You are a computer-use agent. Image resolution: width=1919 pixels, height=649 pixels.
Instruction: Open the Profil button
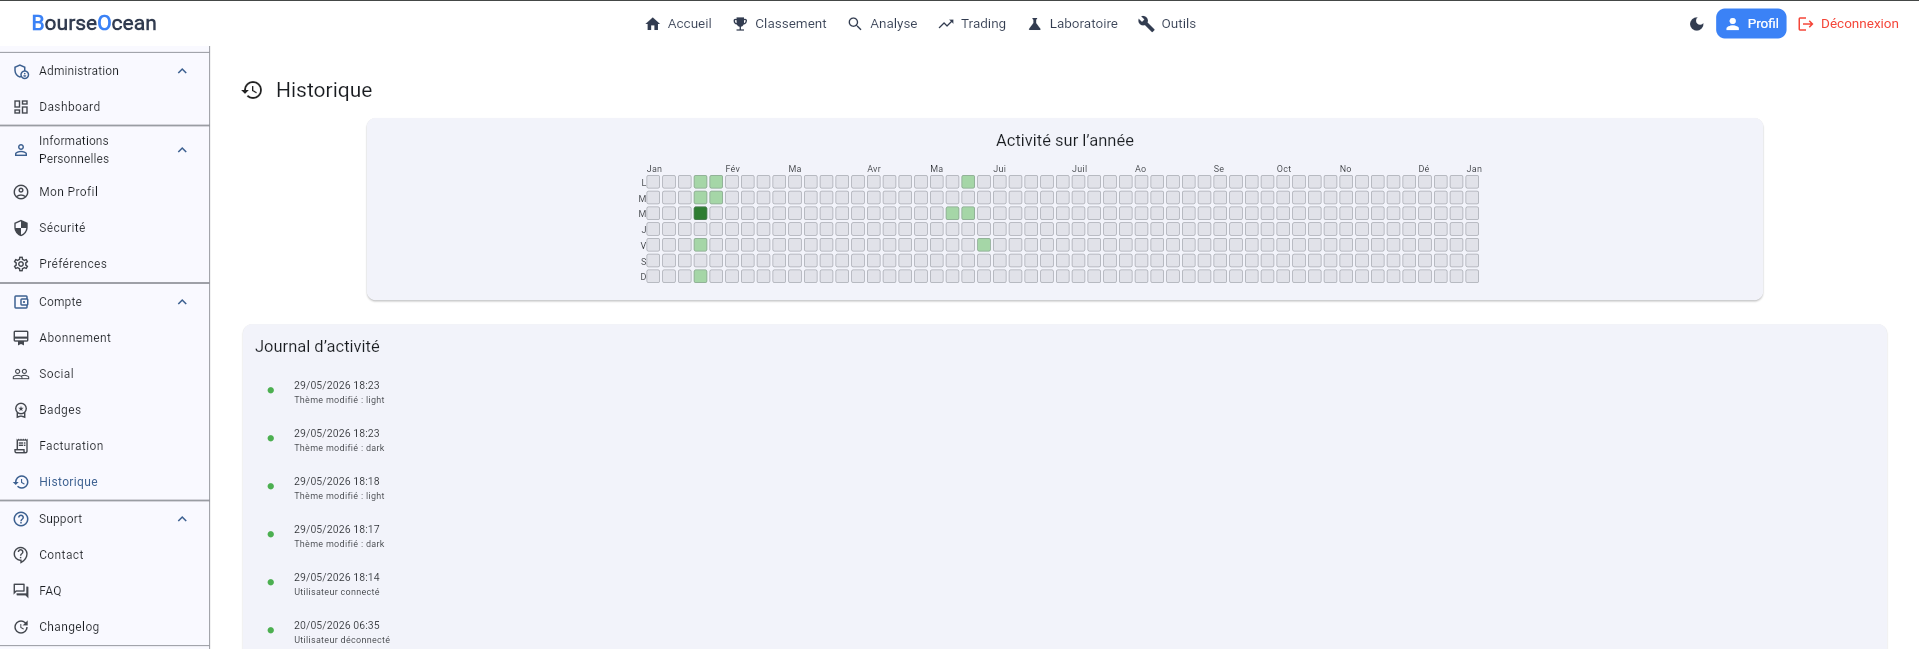pos(1751,24)
